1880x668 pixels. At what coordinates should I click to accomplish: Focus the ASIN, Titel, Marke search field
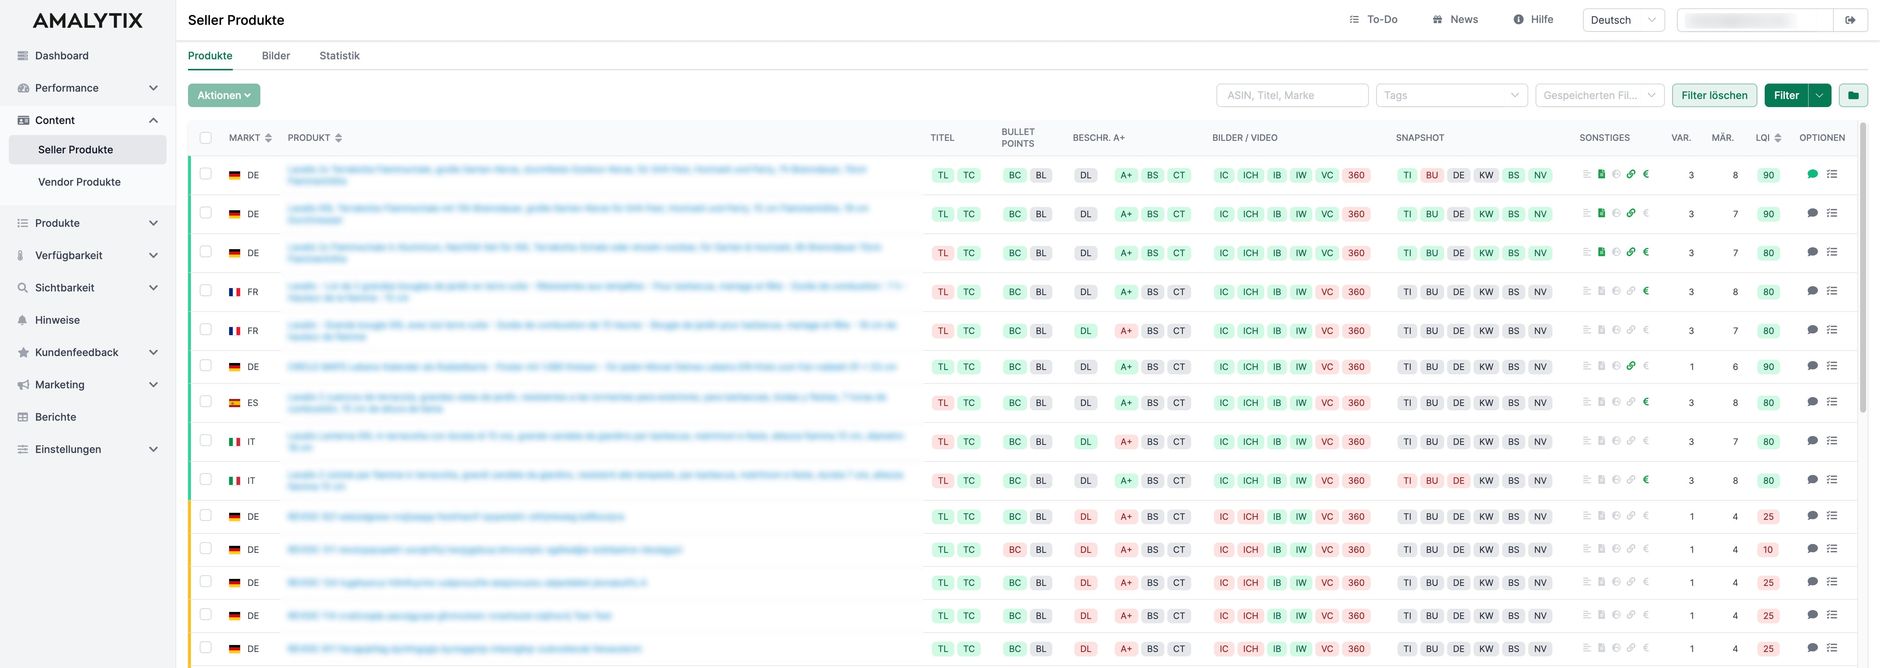click(1292, 95)
